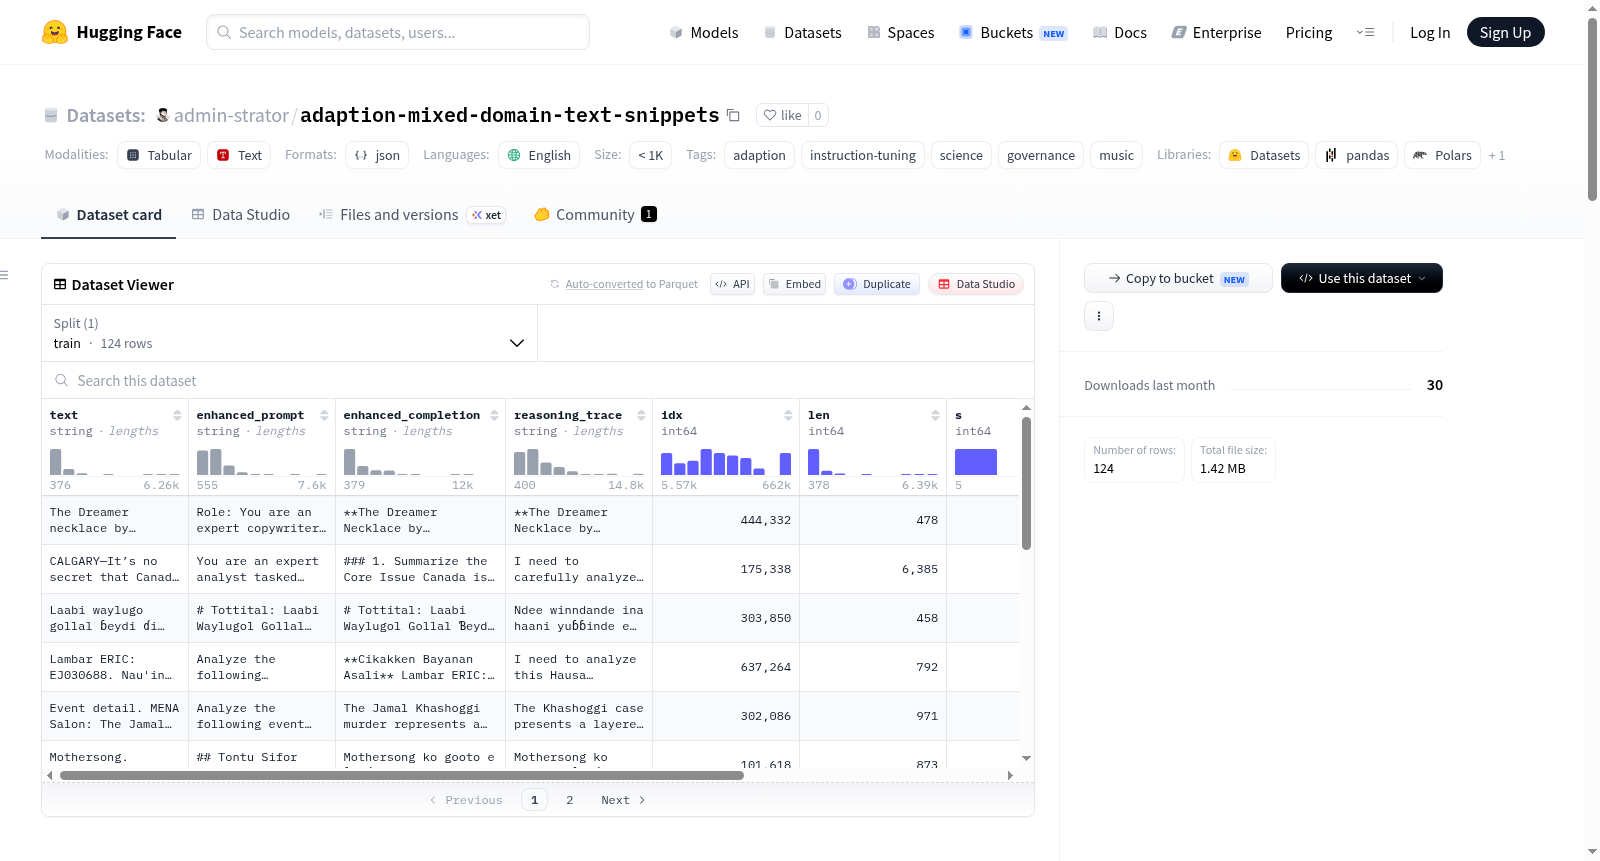1600x861 pixels.
Task: Open Data Studio from viewer header
Action: (976, 284)
